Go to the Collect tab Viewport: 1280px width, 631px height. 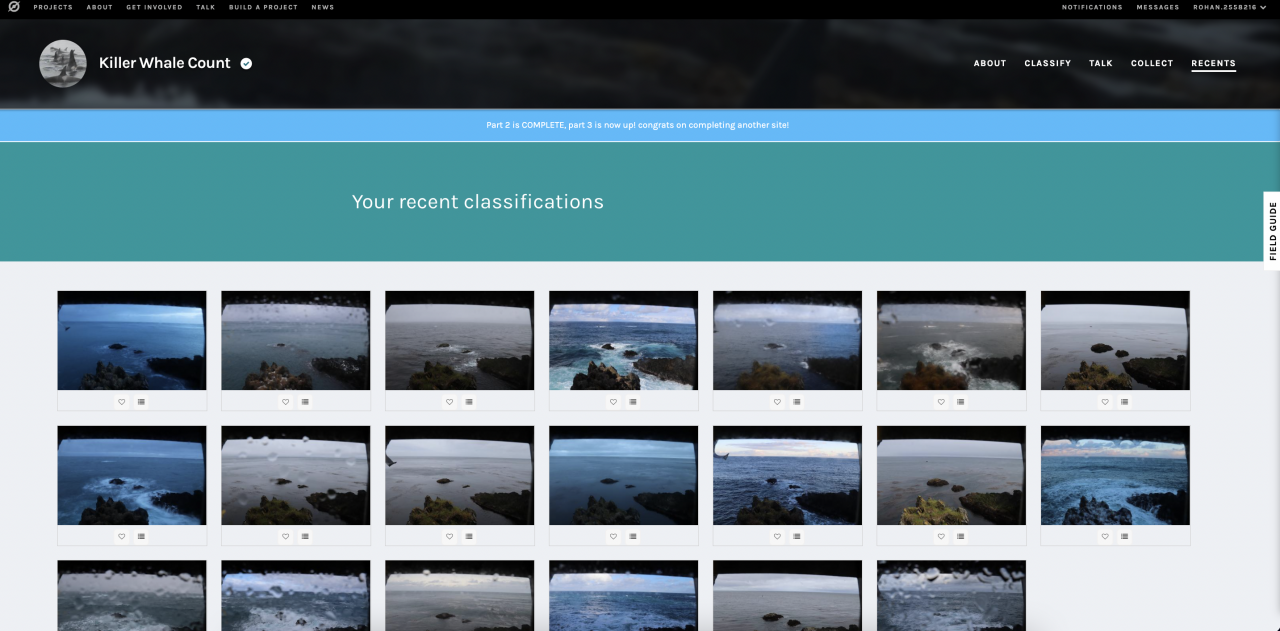[1152, 63]
